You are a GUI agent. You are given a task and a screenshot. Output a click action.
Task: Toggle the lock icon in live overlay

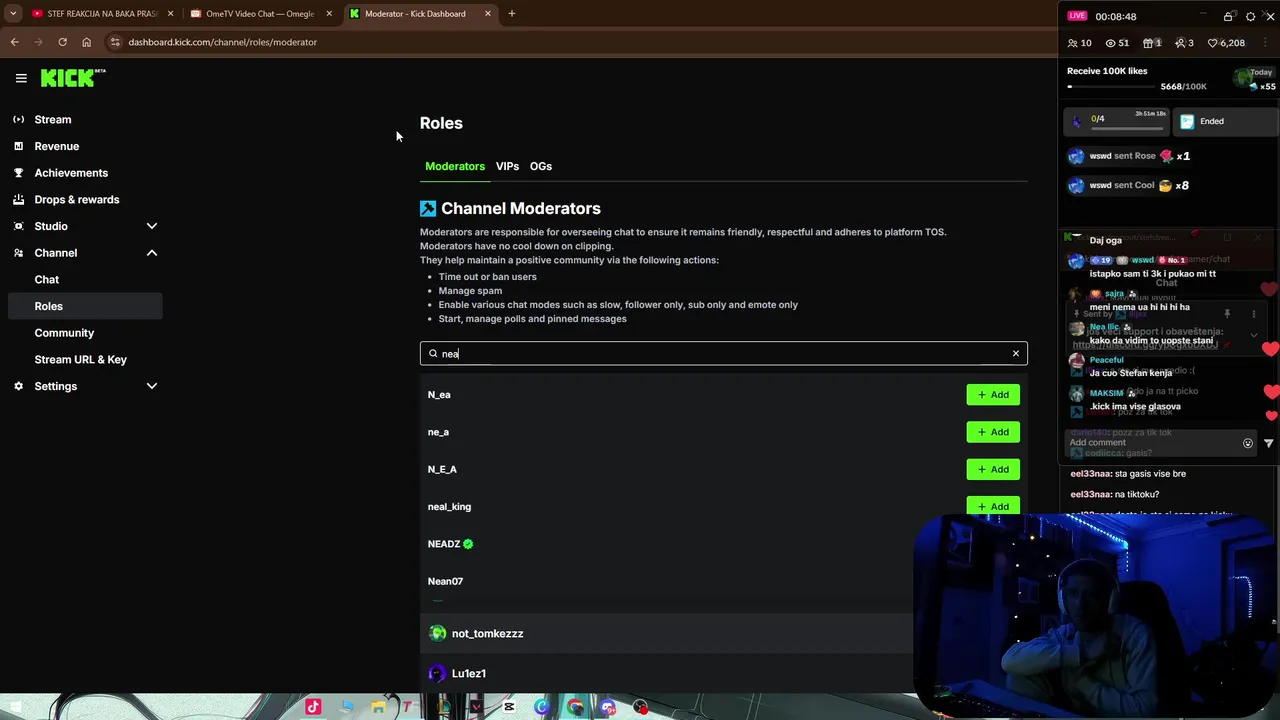[x=1228, y=16]
